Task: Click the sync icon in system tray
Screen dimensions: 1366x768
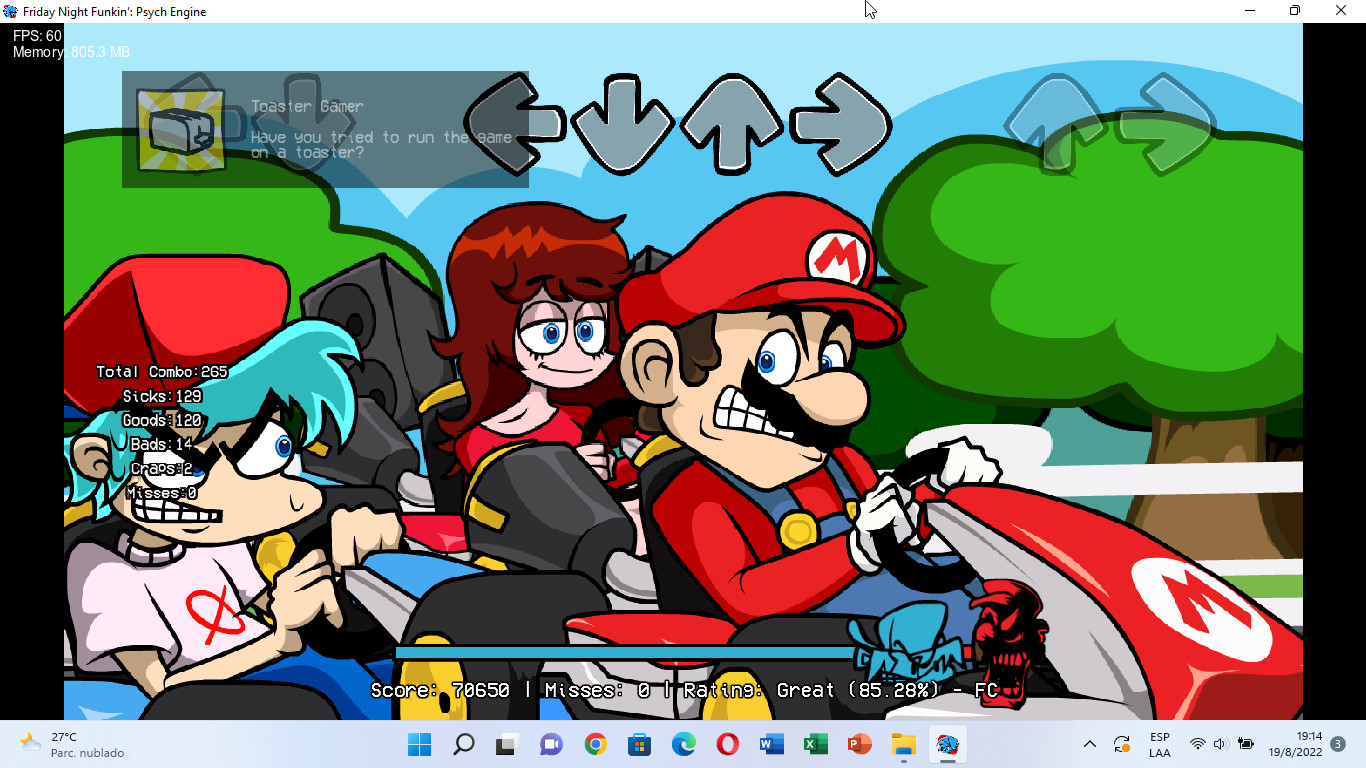Action: click(x=1122, y=744)
